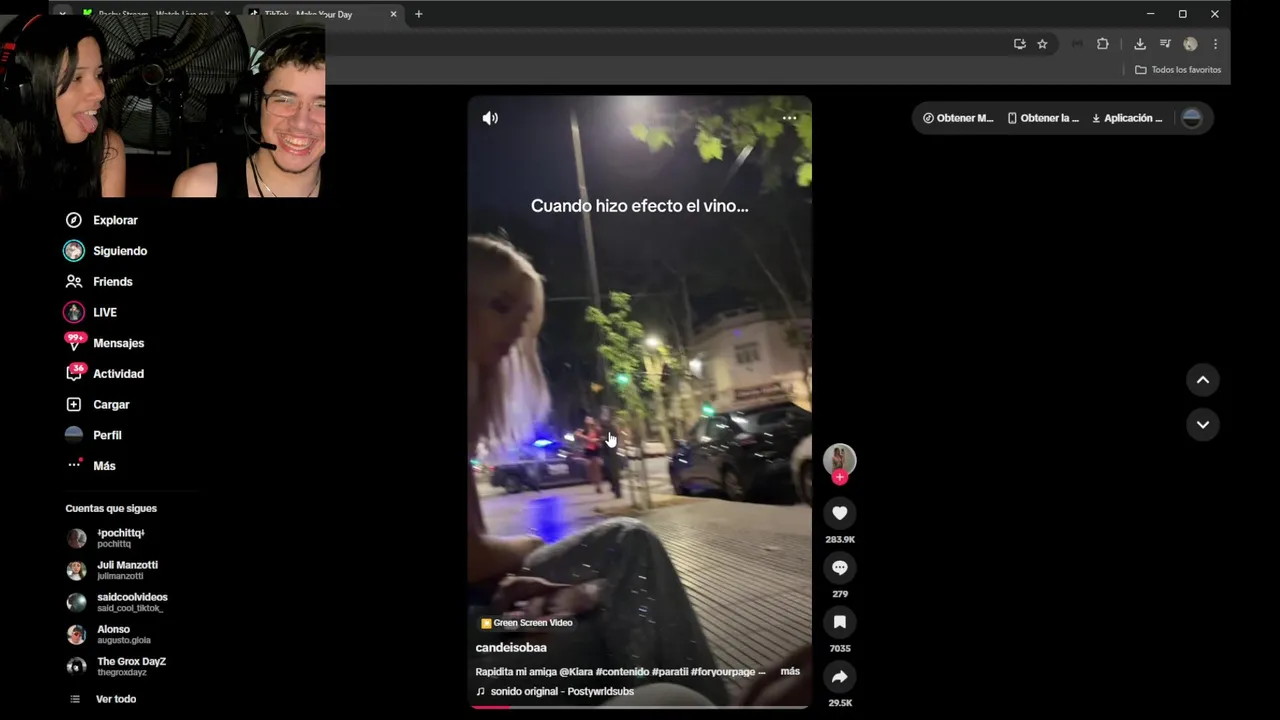Open the Chrome media control icon
Screen dimensions: 1280x720
(1165, 44)
